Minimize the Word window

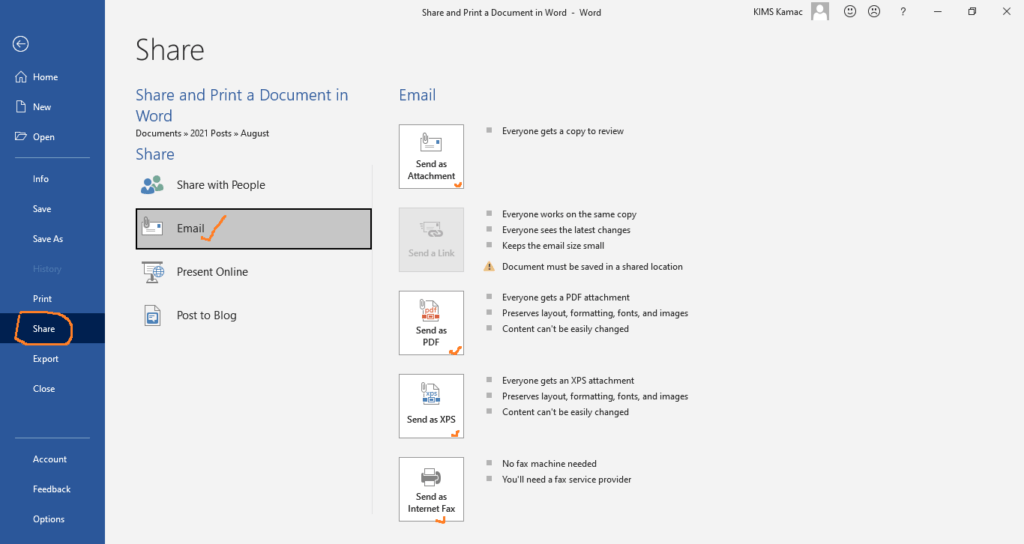938,12
